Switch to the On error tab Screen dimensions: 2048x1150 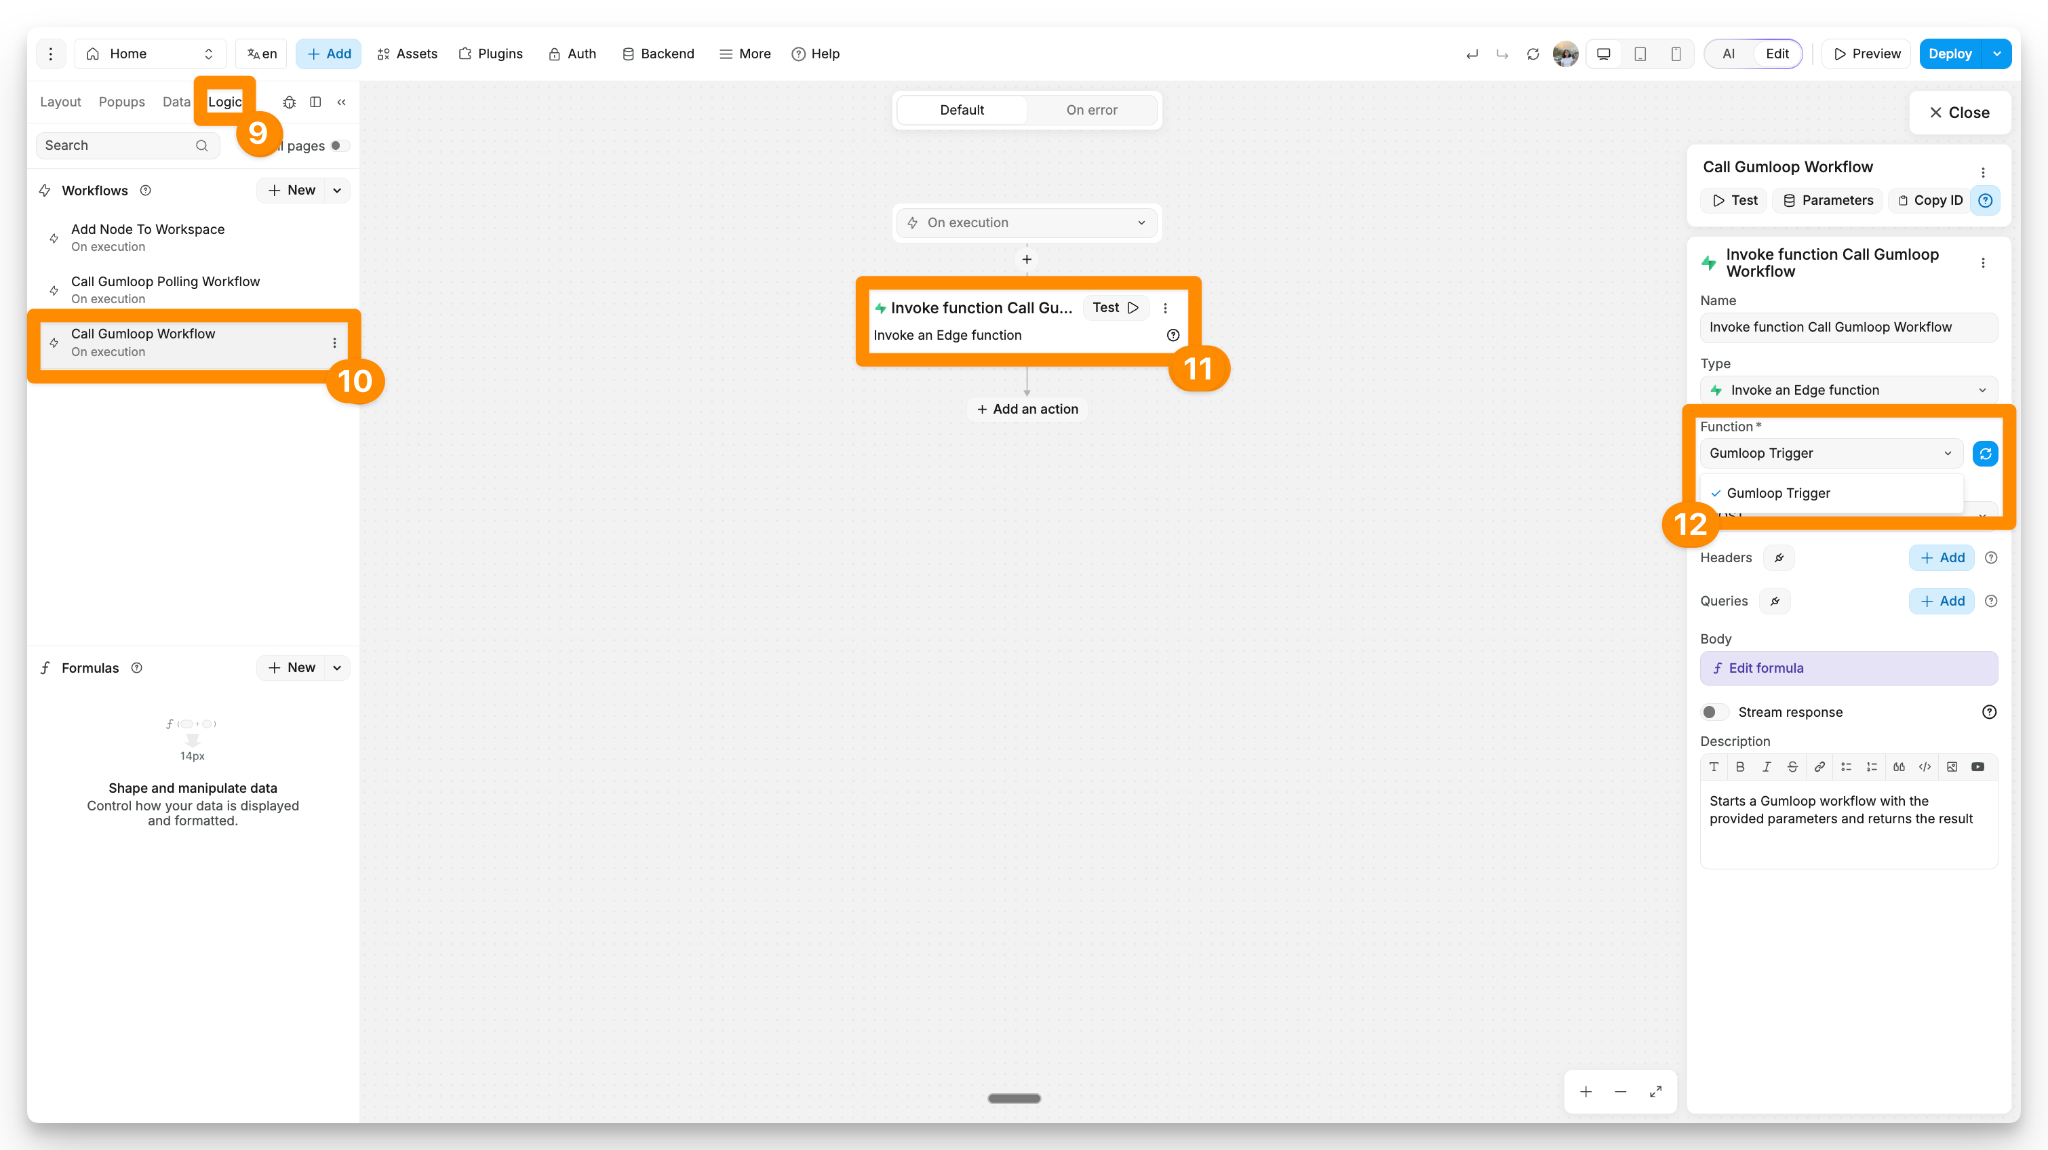pos(1091,110)
